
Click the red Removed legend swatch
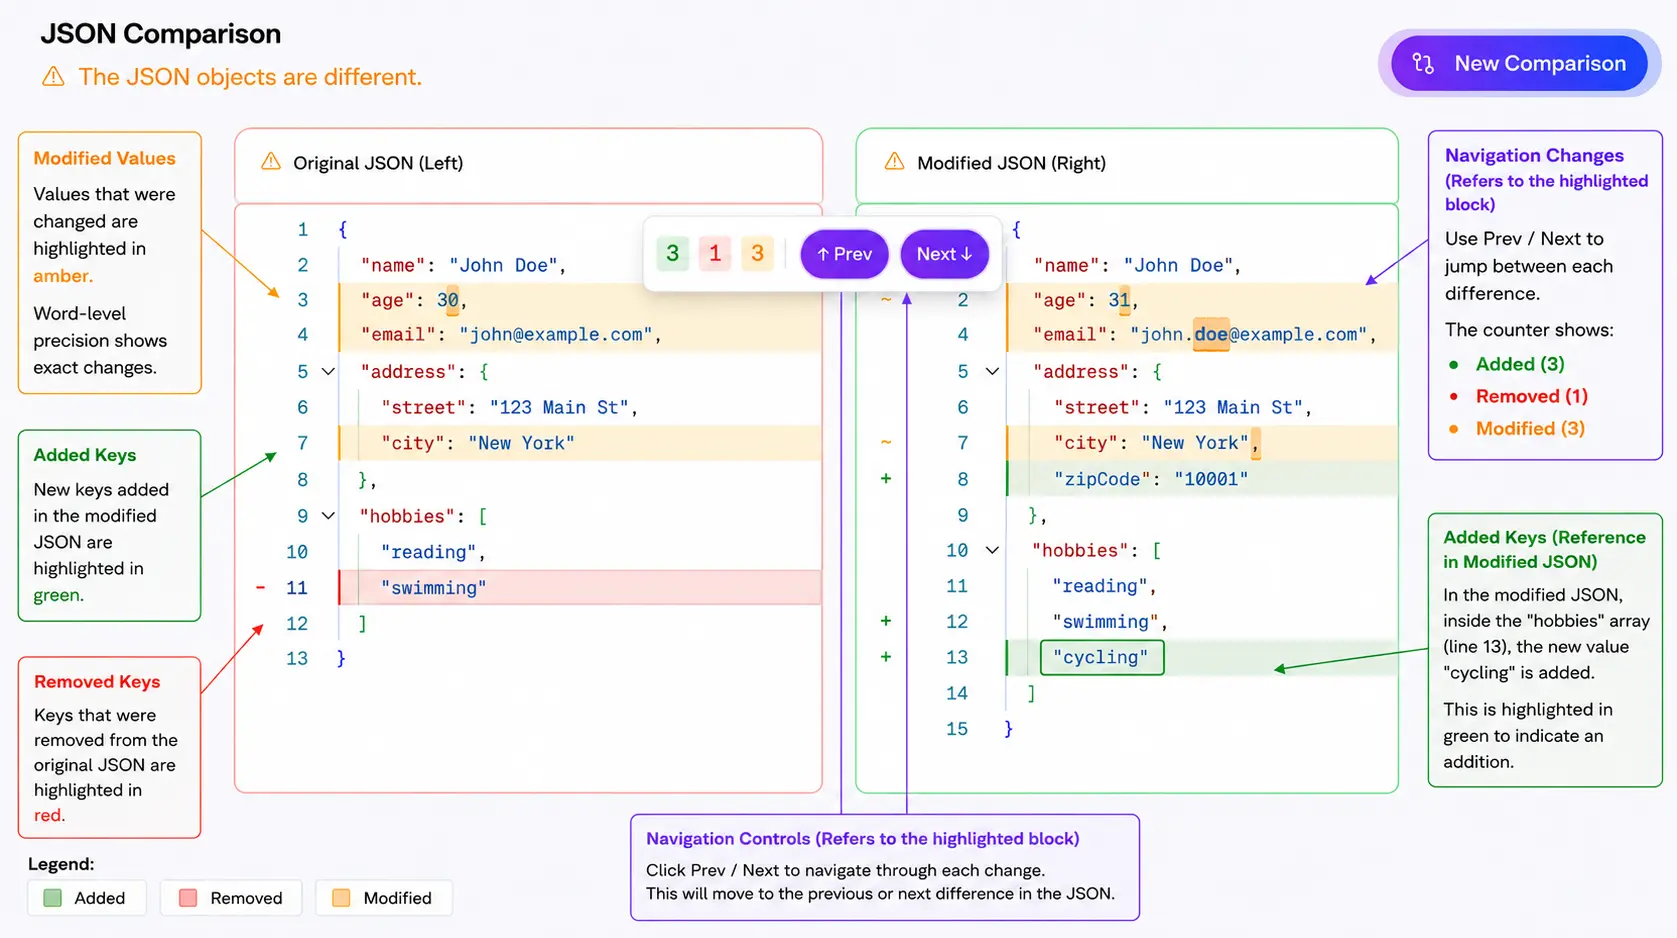pos(188,898)
